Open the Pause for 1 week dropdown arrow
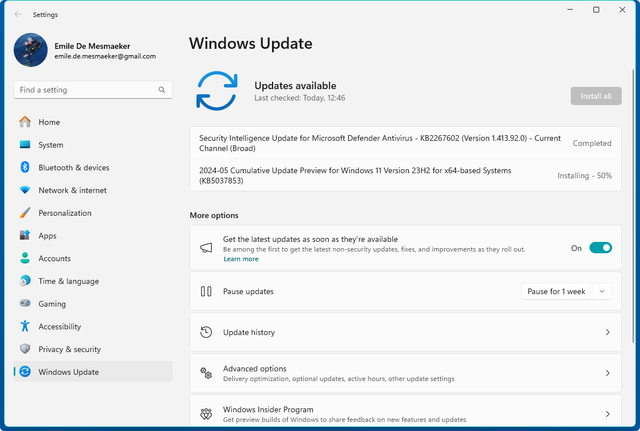This screenshot has height=431, width=640. (602, 291)
